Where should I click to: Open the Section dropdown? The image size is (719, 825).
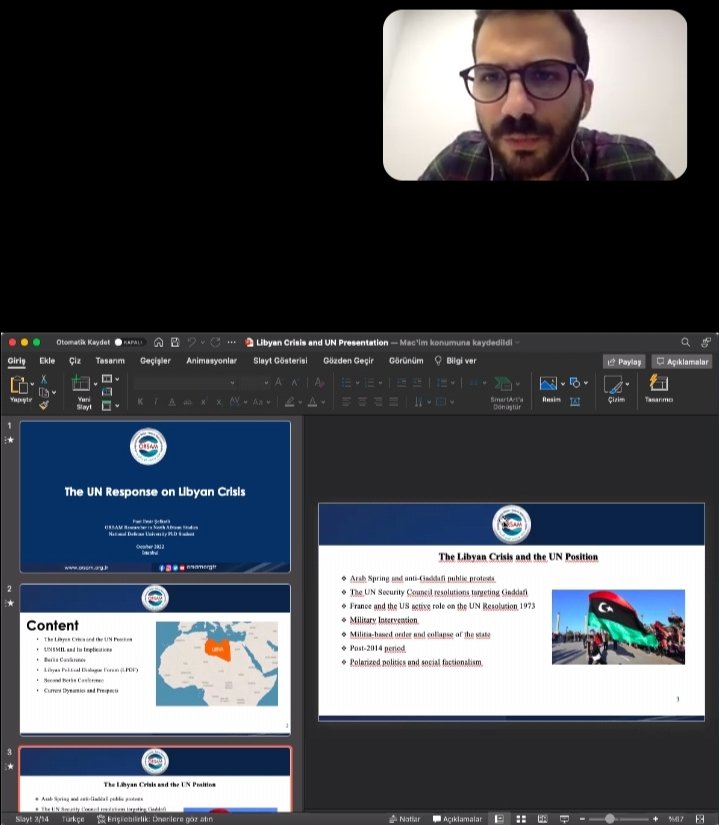[110, 405]
